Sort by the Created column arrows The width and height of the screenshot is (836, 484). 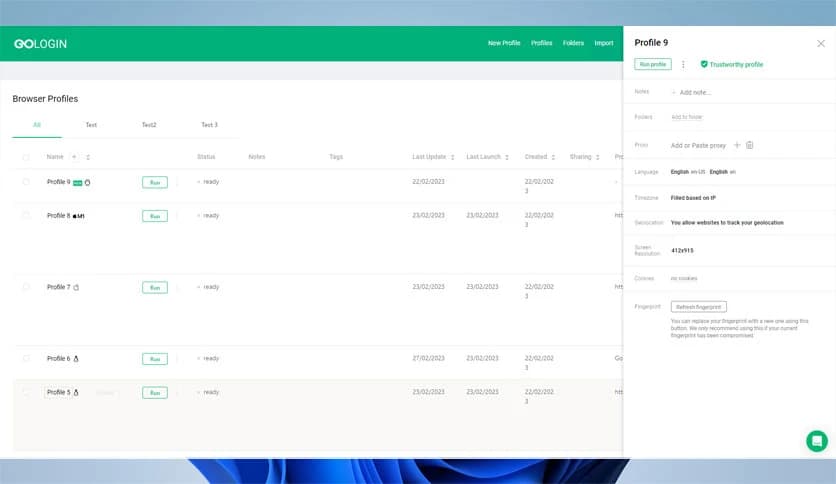(x=553, y=157)
